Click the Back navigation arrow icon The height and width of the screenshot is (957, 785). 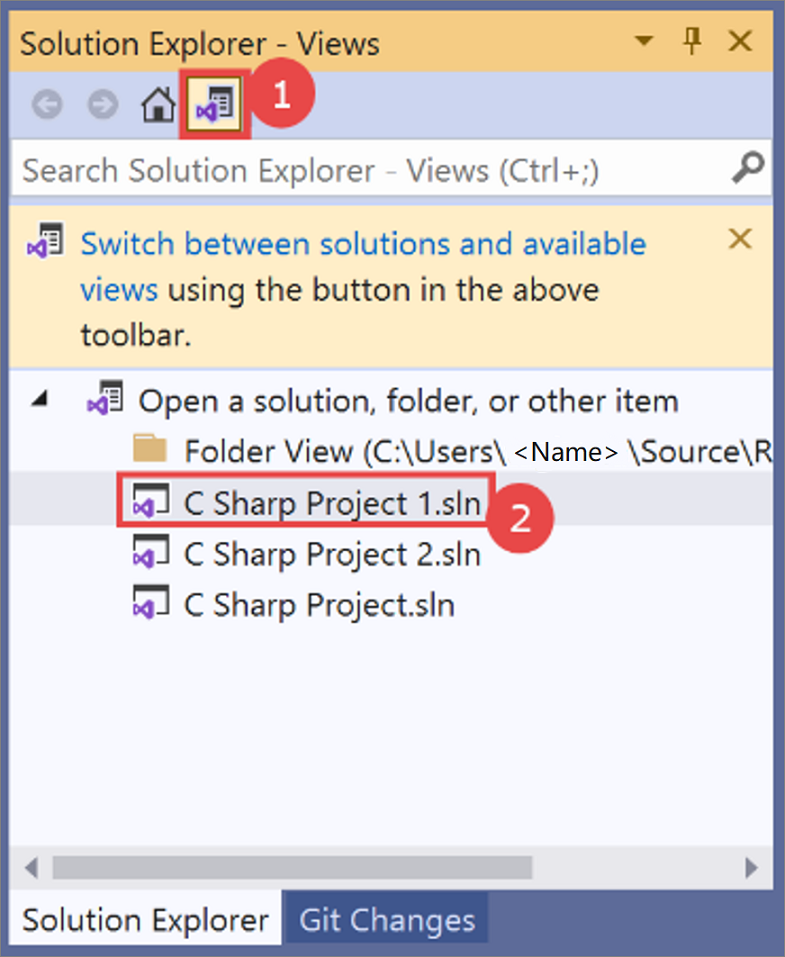pyautogui.click(x=47, y=104)
